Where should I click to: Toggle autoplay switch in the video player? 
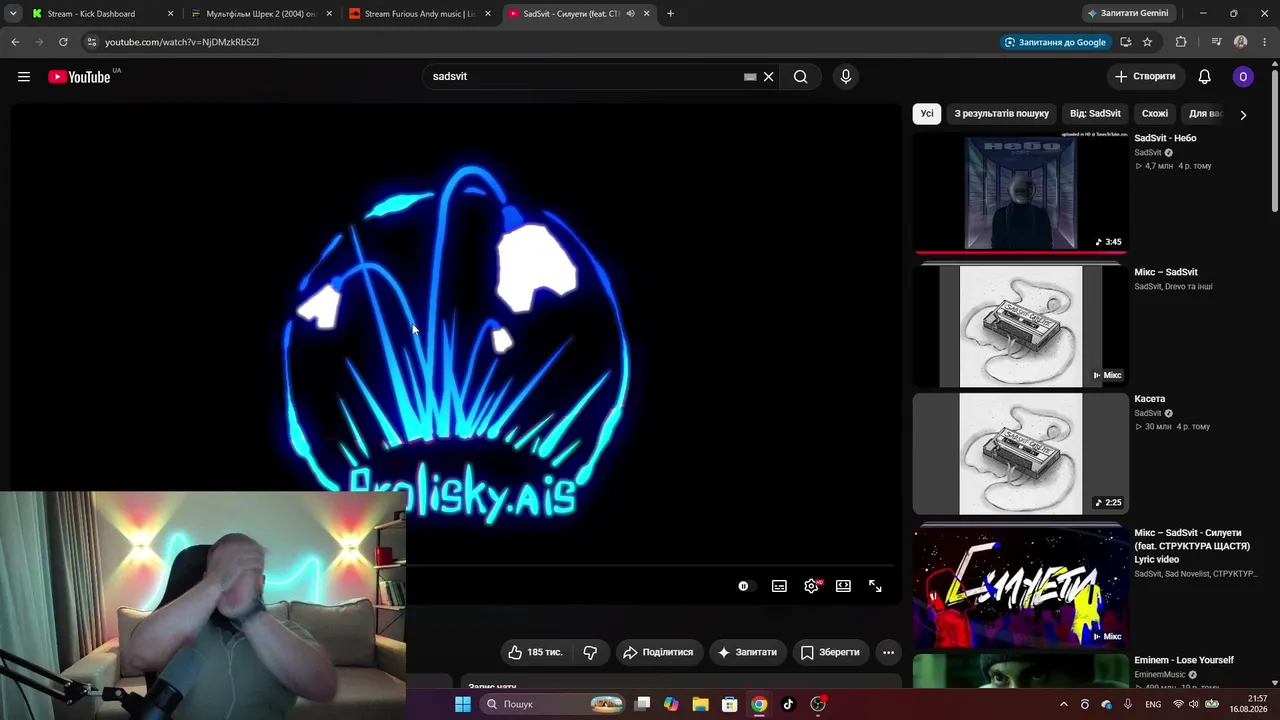pos(745,586)
